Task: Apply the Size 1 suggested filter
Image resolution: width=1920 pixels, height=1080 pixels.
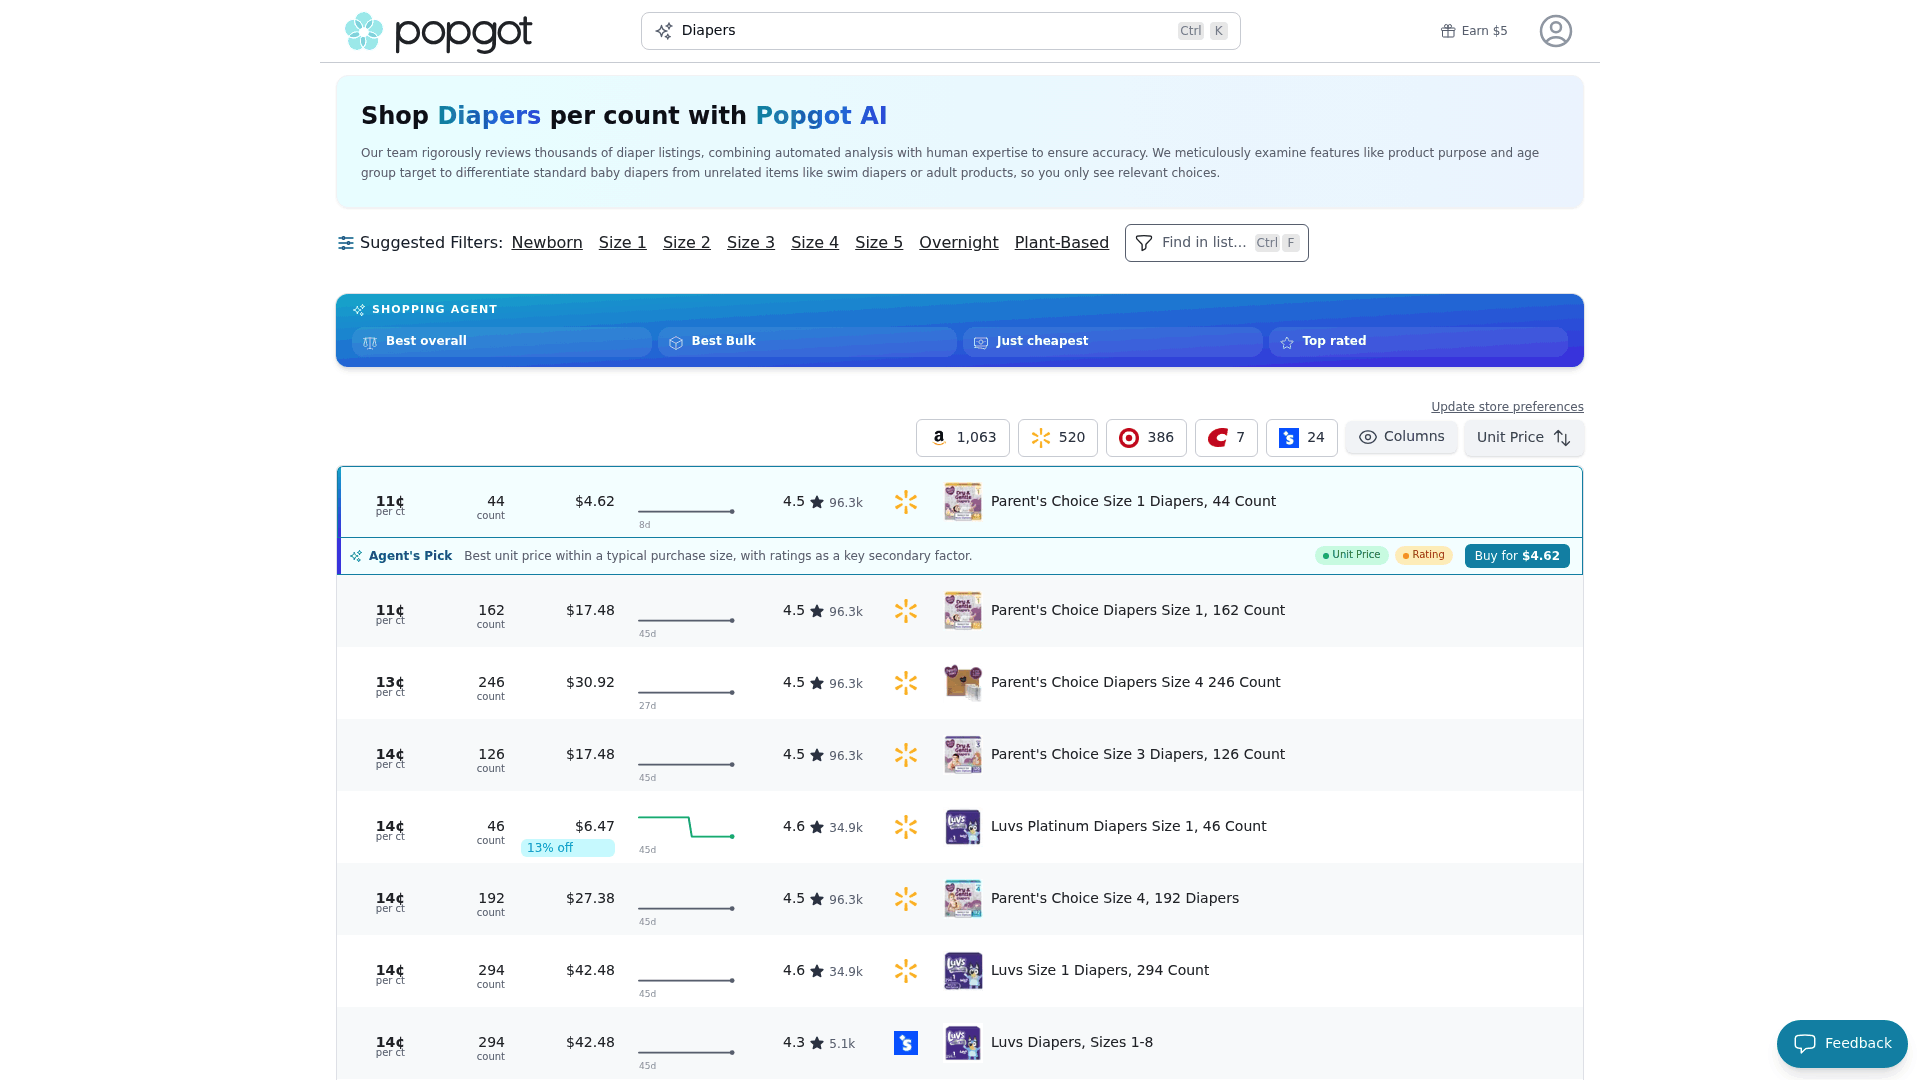Action: point(622,243)
